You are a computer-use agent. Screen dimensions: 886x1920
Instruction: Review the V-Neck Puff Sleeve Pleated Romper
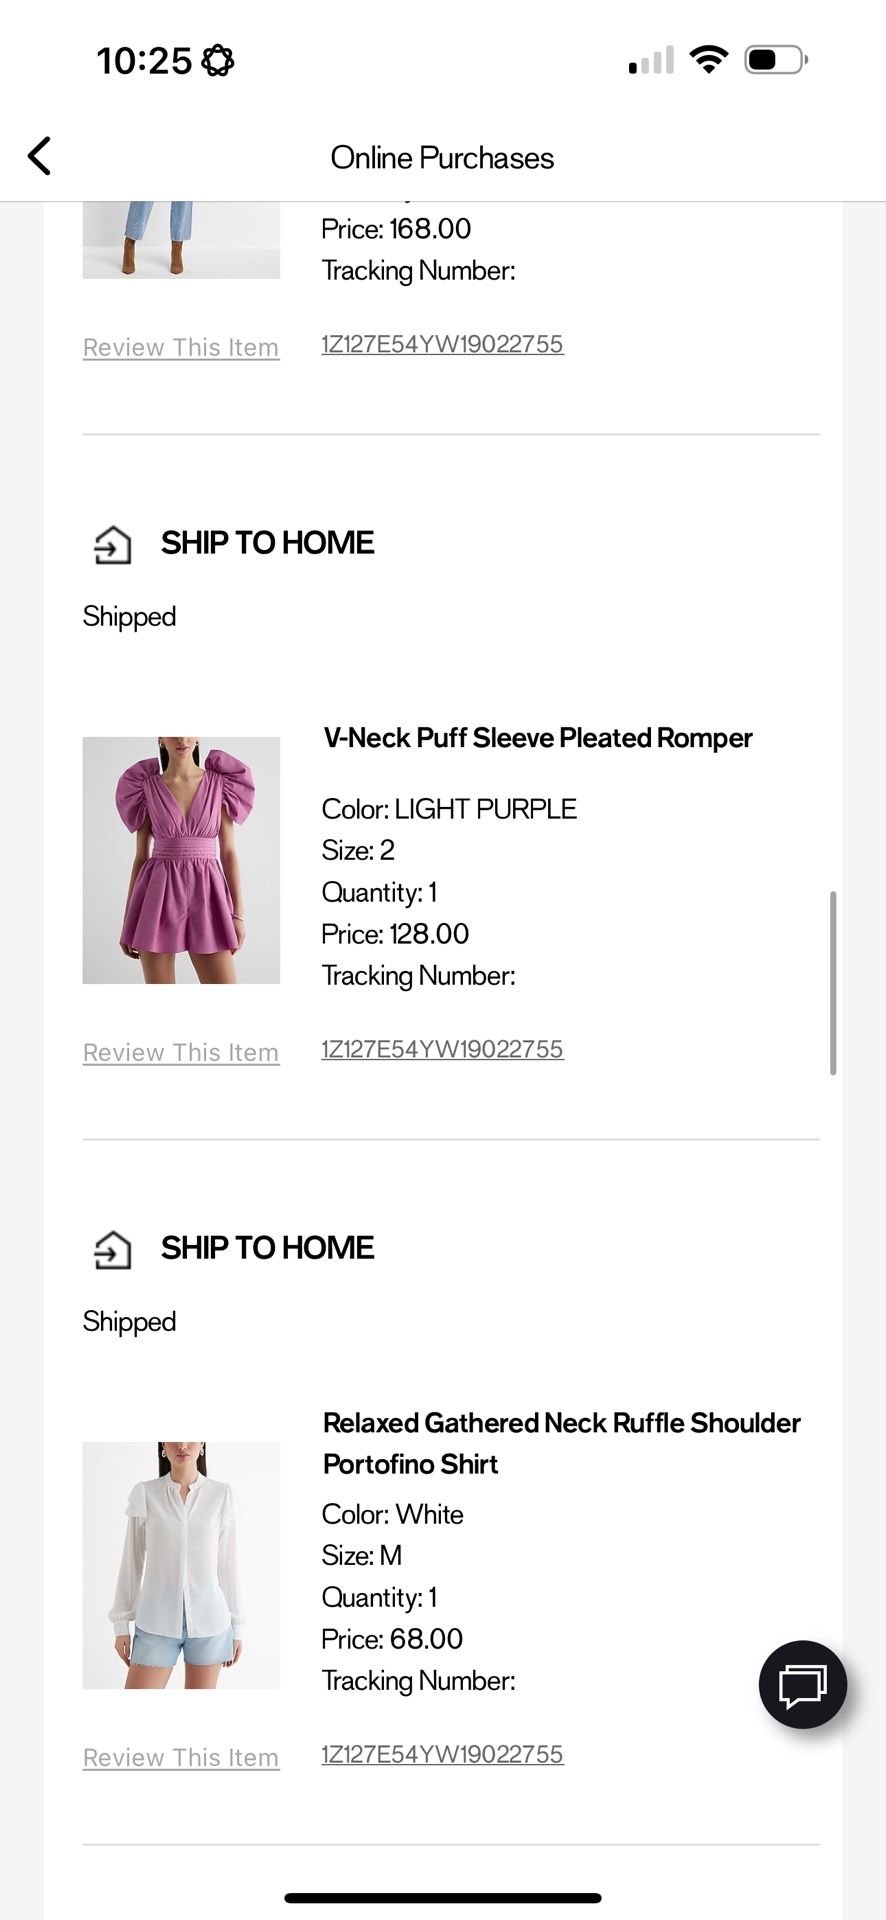181,1052
